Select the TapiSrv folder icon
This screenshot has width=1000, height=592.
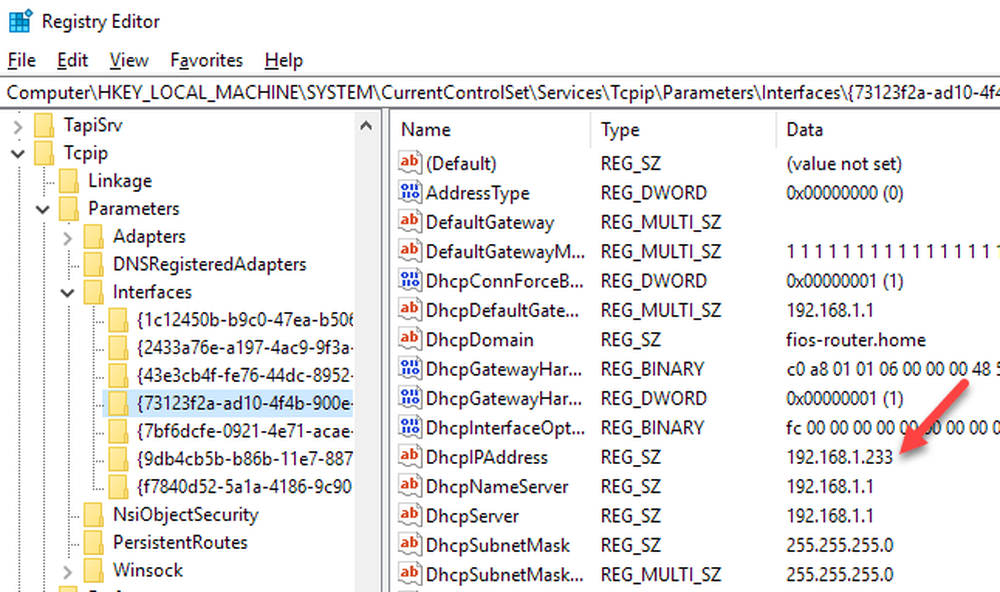click(44, 126)
